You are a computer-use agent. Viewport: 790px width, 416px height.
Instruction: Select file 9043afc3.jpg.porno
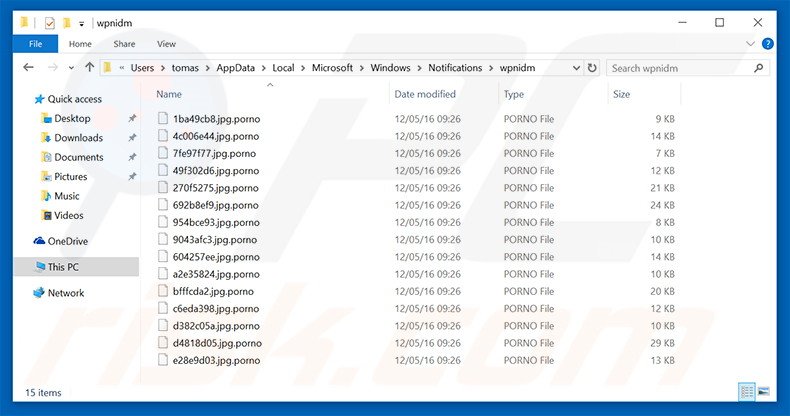(x=215, y=240)
